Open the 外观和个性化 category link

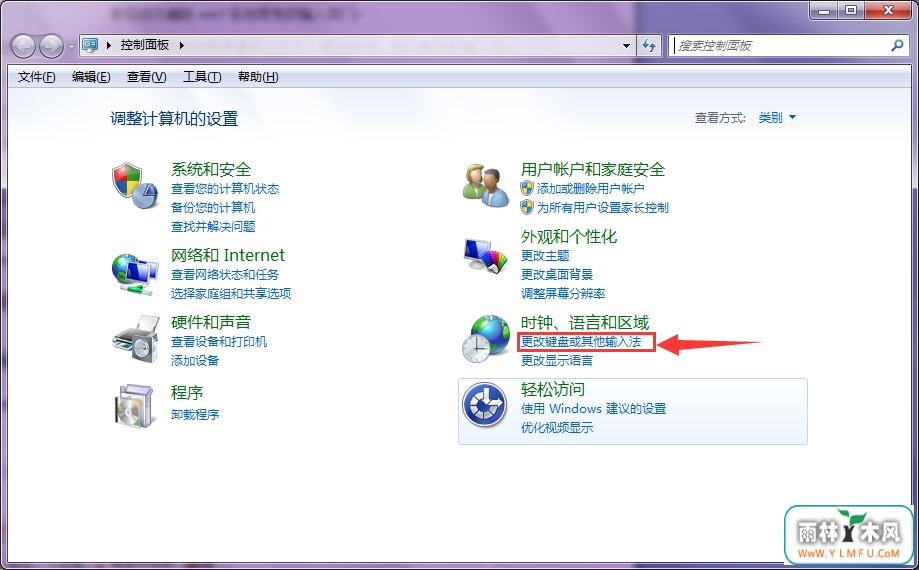point(569,236)
